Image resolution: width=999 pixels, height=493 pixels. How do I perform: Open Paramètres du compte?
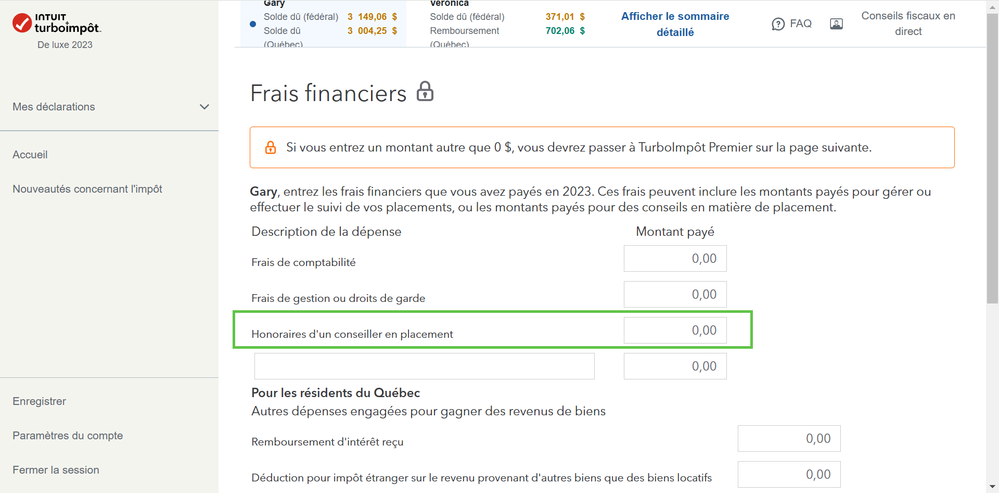(68, 436)
